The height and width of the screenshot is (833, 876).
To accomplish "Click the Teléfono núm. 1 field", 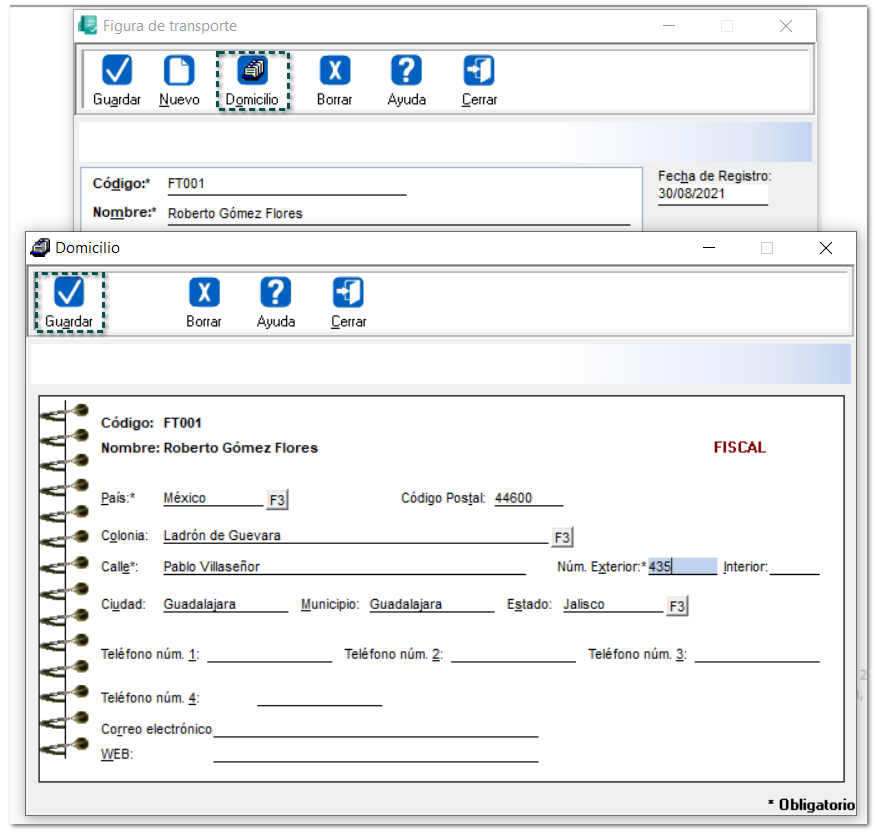I will (x=269, y=654).
